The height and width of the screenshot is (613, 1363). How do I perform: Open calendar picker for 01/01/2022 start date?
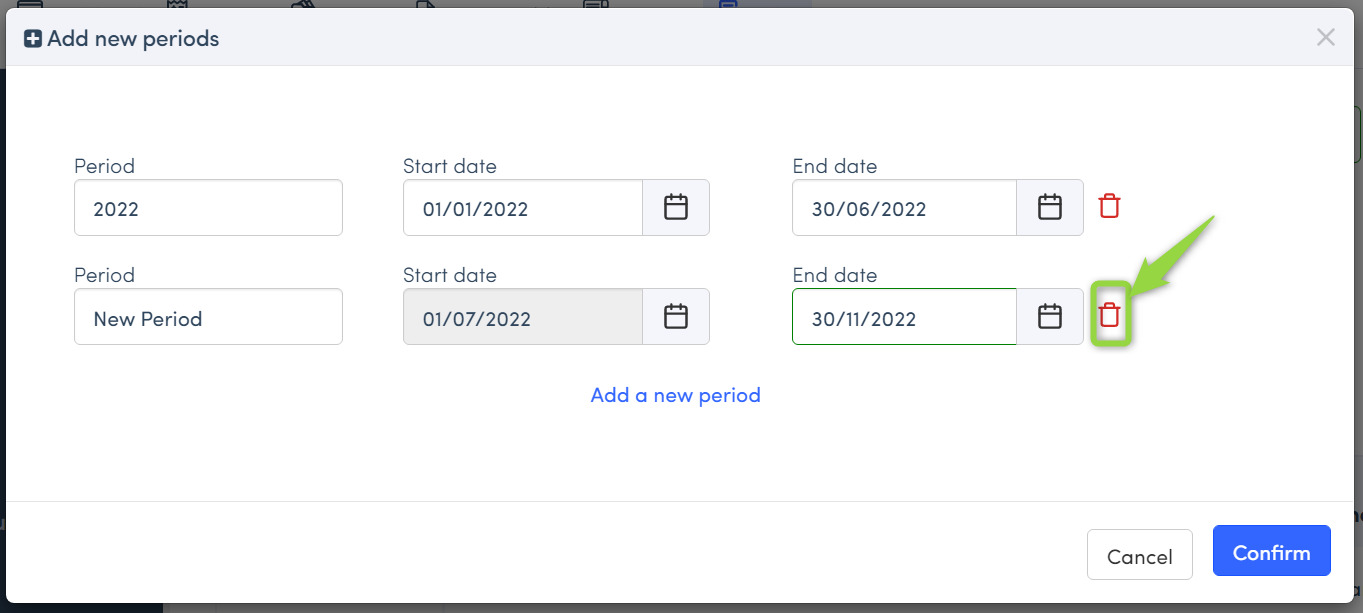pyautogui.click(x=676, y=208)
